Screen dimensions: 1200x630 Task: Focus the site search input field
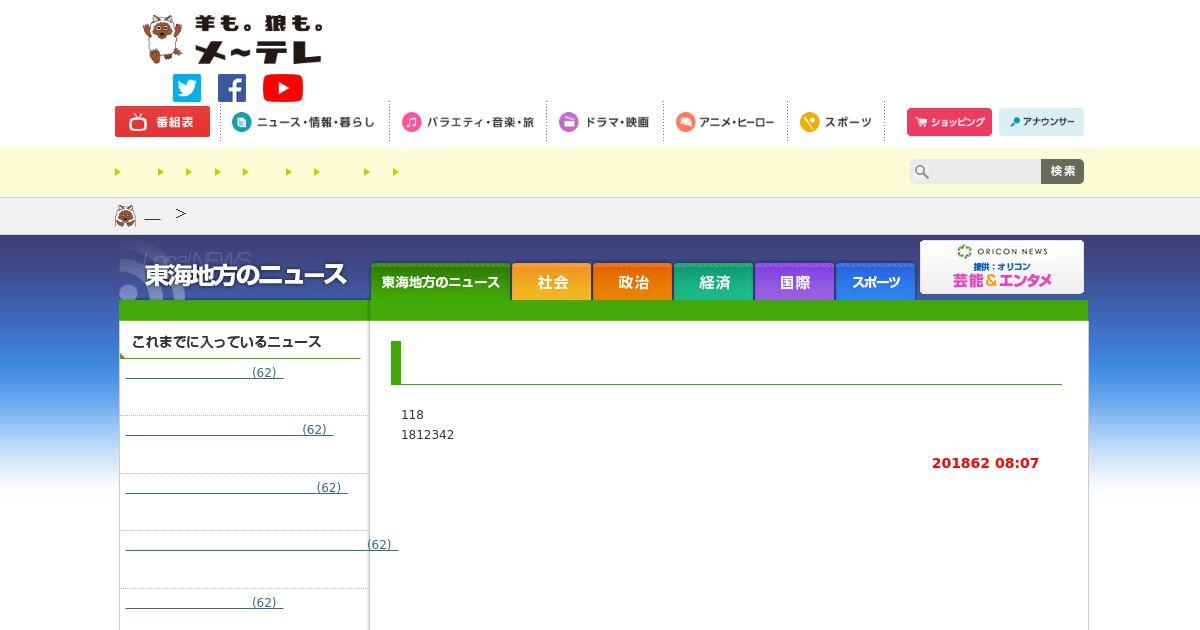(975, 171)
